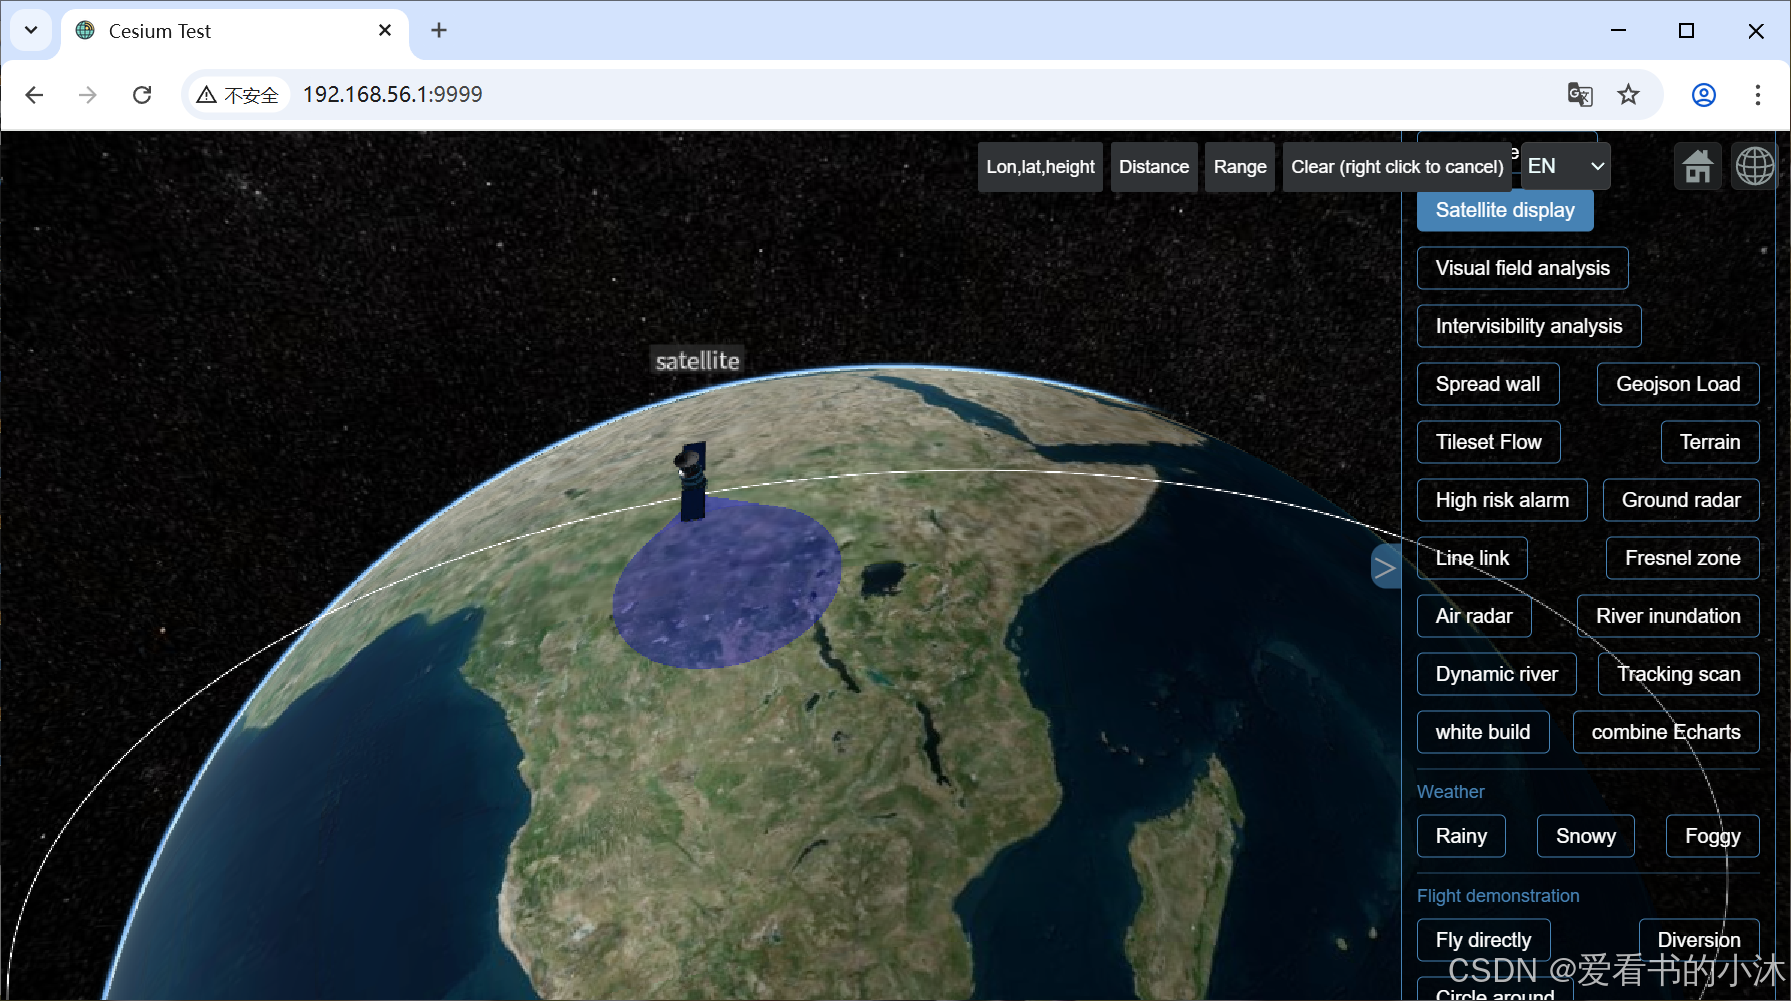
Task: Show the Air radar effect
Action: 1474,616
